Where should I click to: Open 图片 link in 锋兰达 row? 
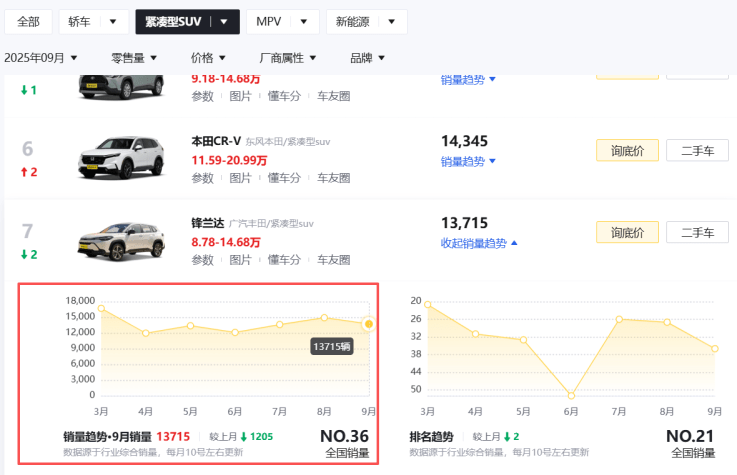tap(240, 260)
